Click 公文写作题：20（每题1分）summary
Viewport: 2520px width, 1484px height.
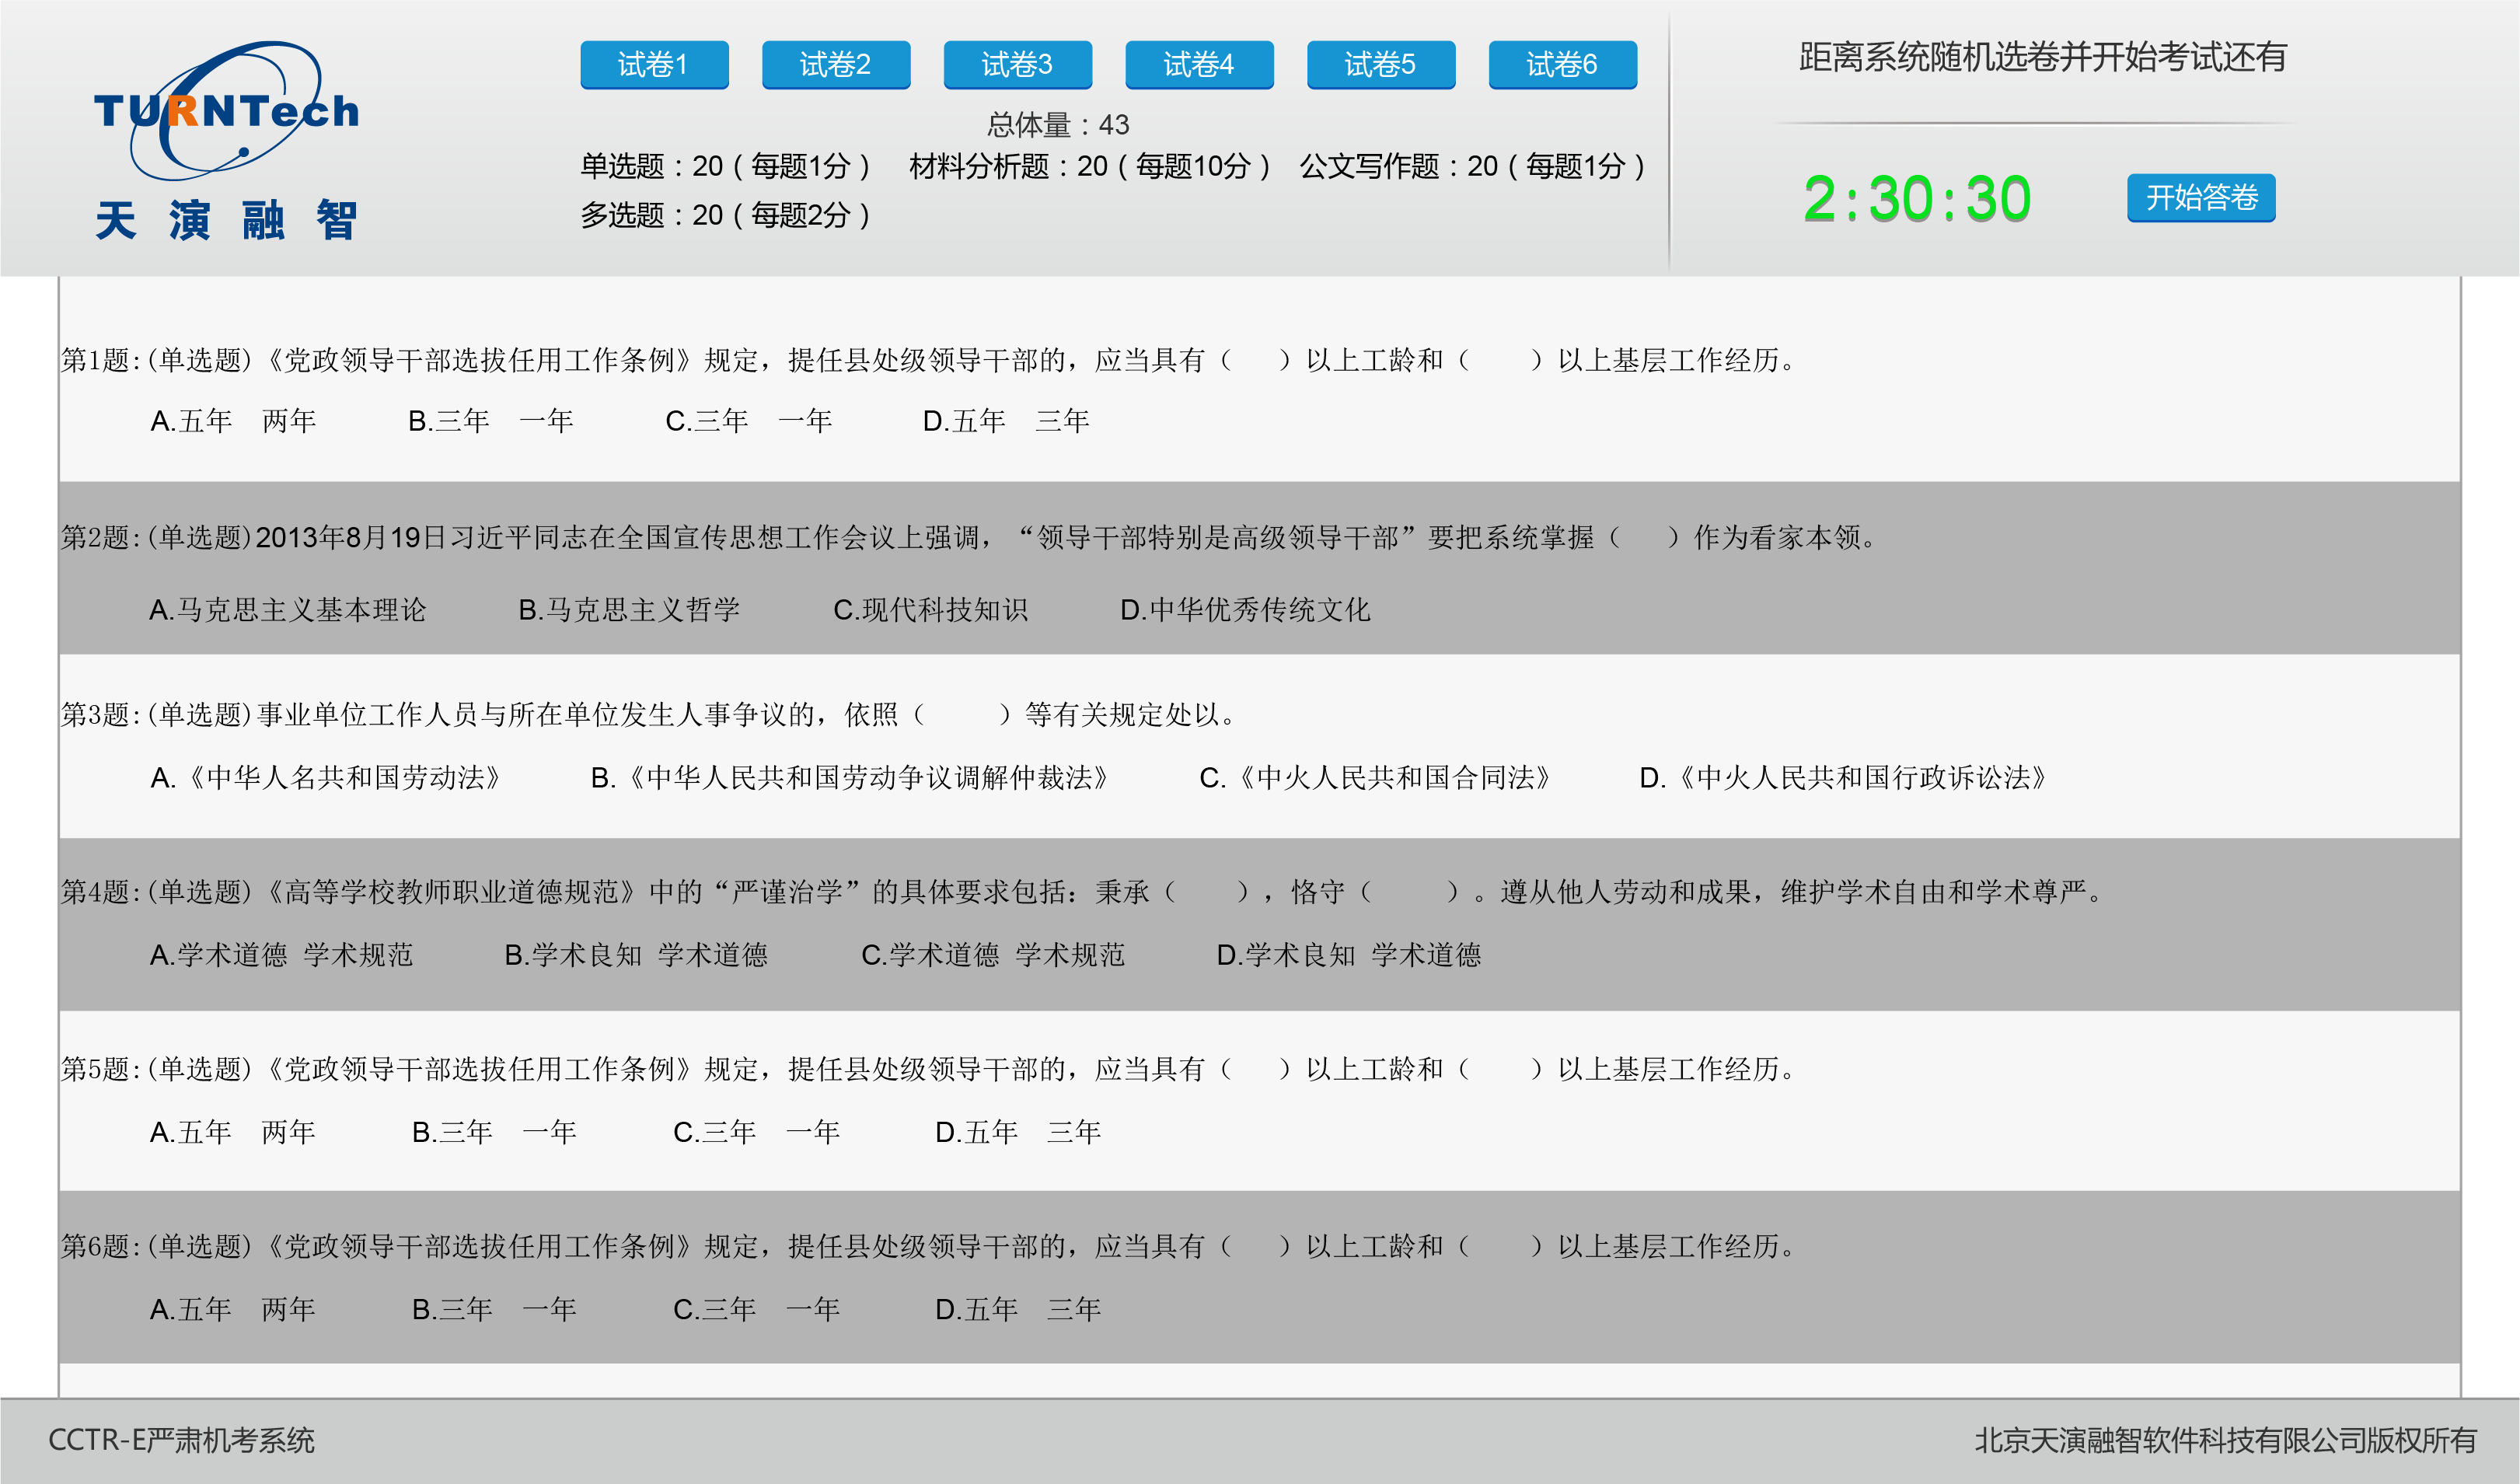(1473, 166)
